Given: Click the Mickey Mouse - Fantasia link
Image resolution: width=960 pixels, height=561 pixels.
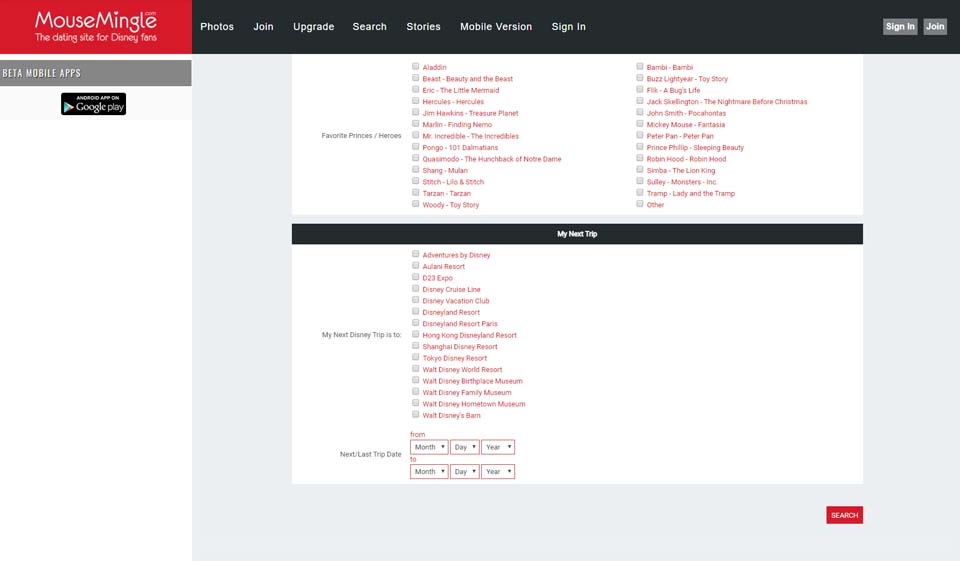Looking at the screenshot, I should point(685,125).
